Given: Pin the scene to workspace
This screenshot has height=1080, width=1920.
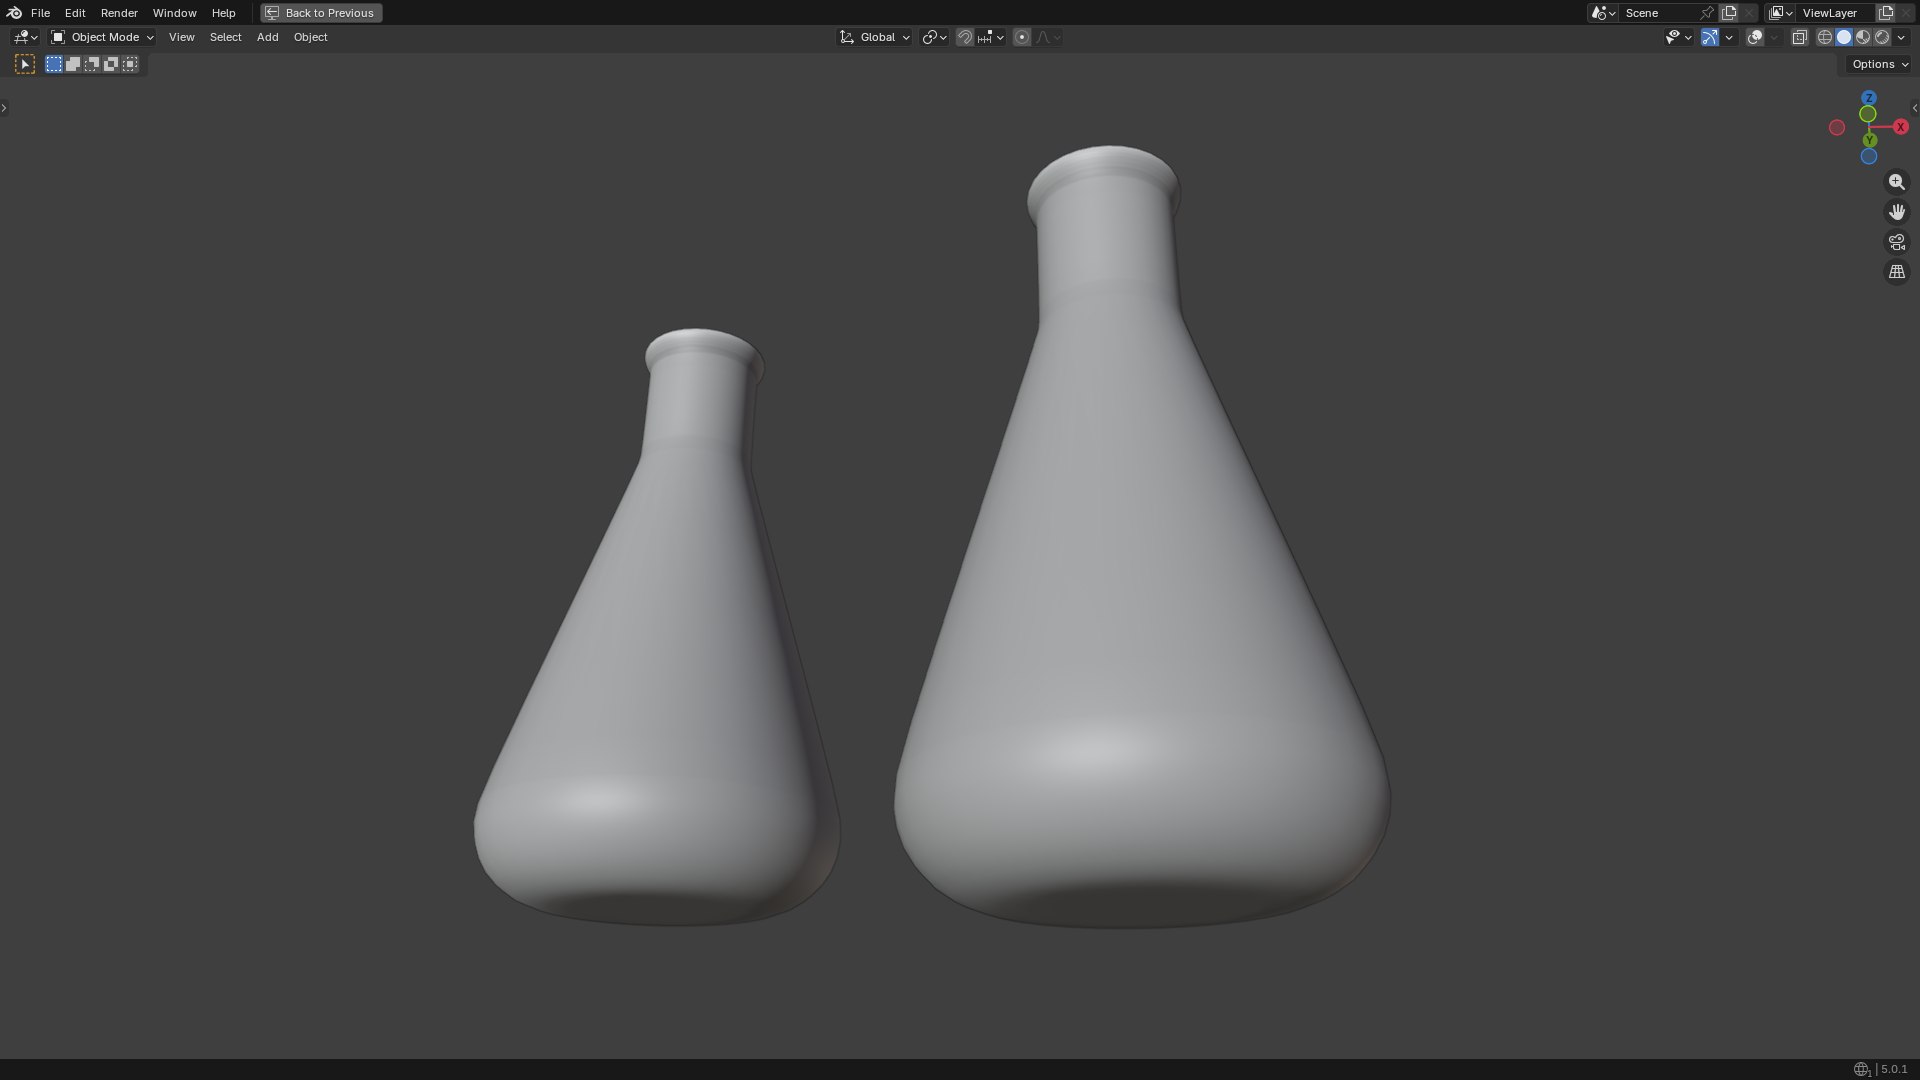Looking at the screenshot, I should [1707, 13].
